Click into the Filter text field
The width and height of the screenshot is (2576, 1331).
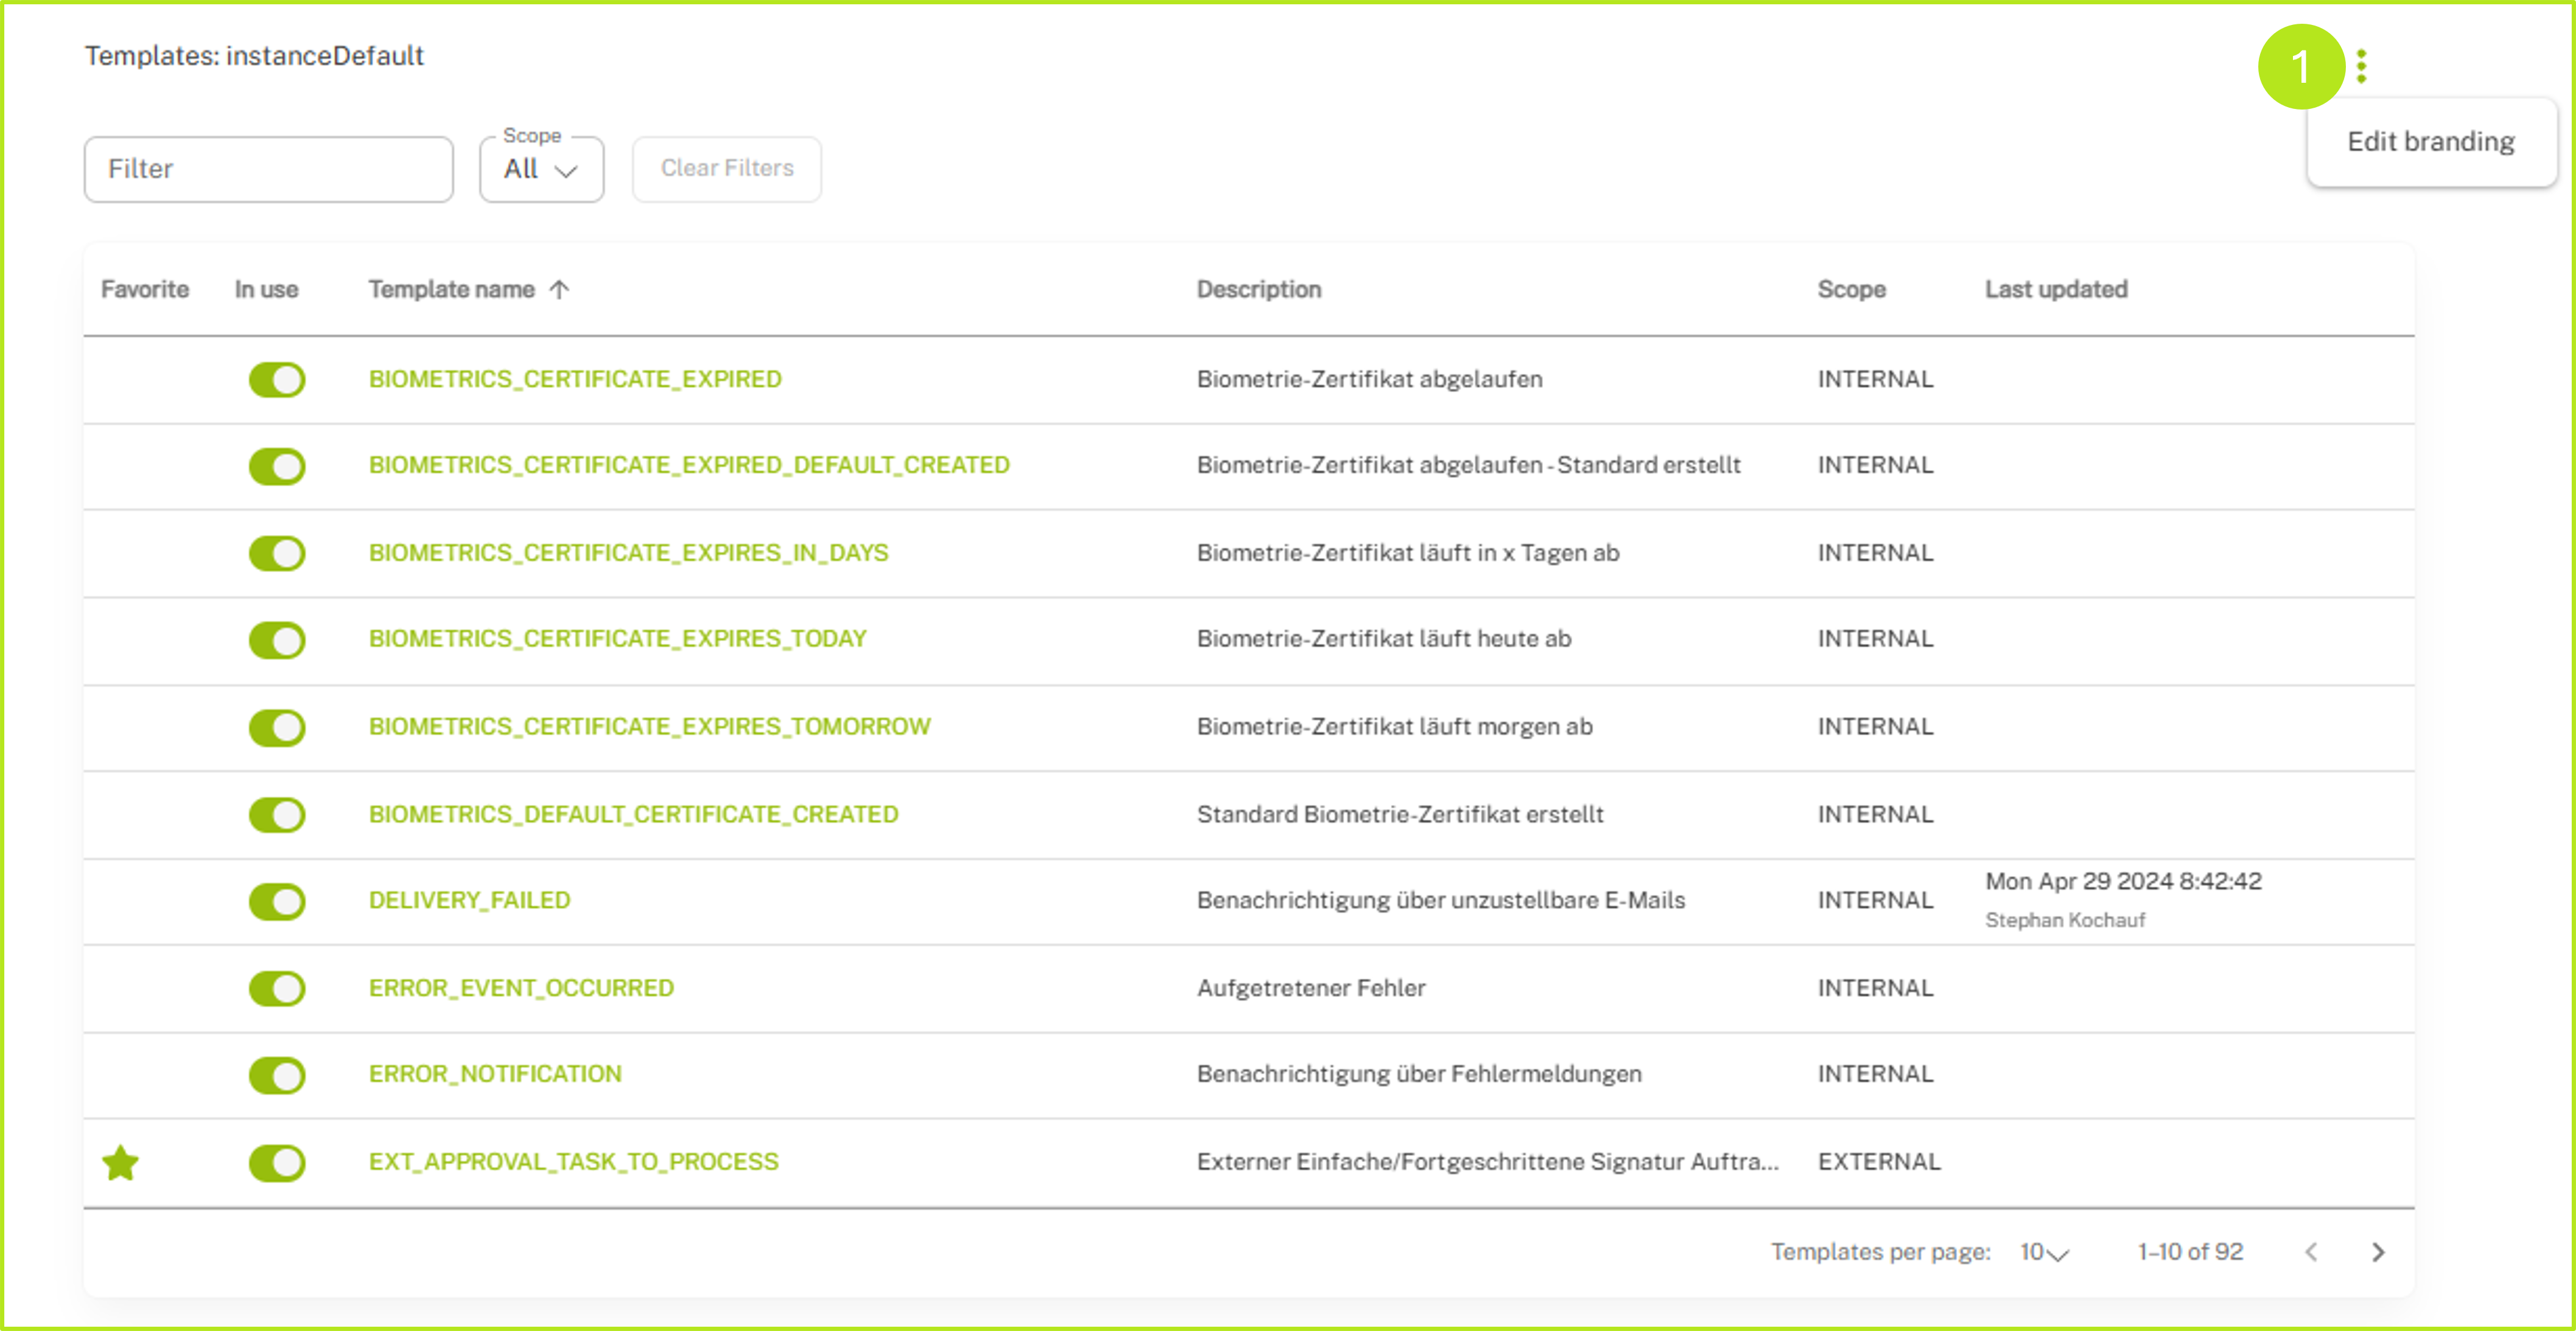point(268,169)
